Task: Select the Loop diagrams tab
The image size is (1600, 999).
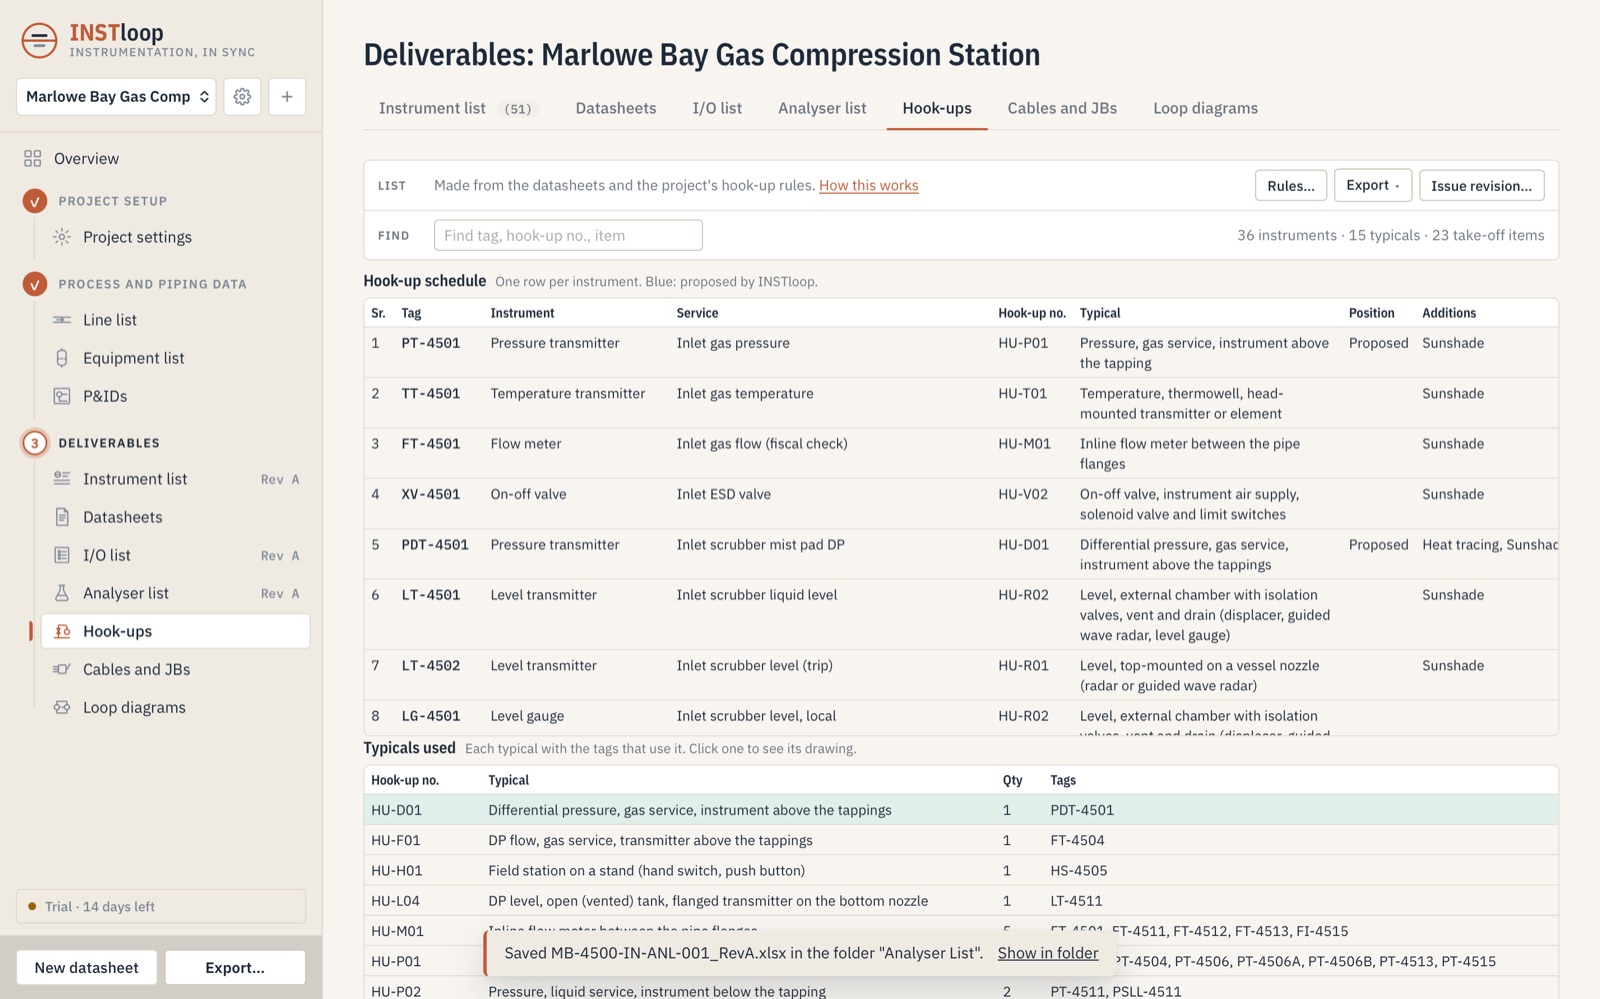Action: click(1205, 108)
